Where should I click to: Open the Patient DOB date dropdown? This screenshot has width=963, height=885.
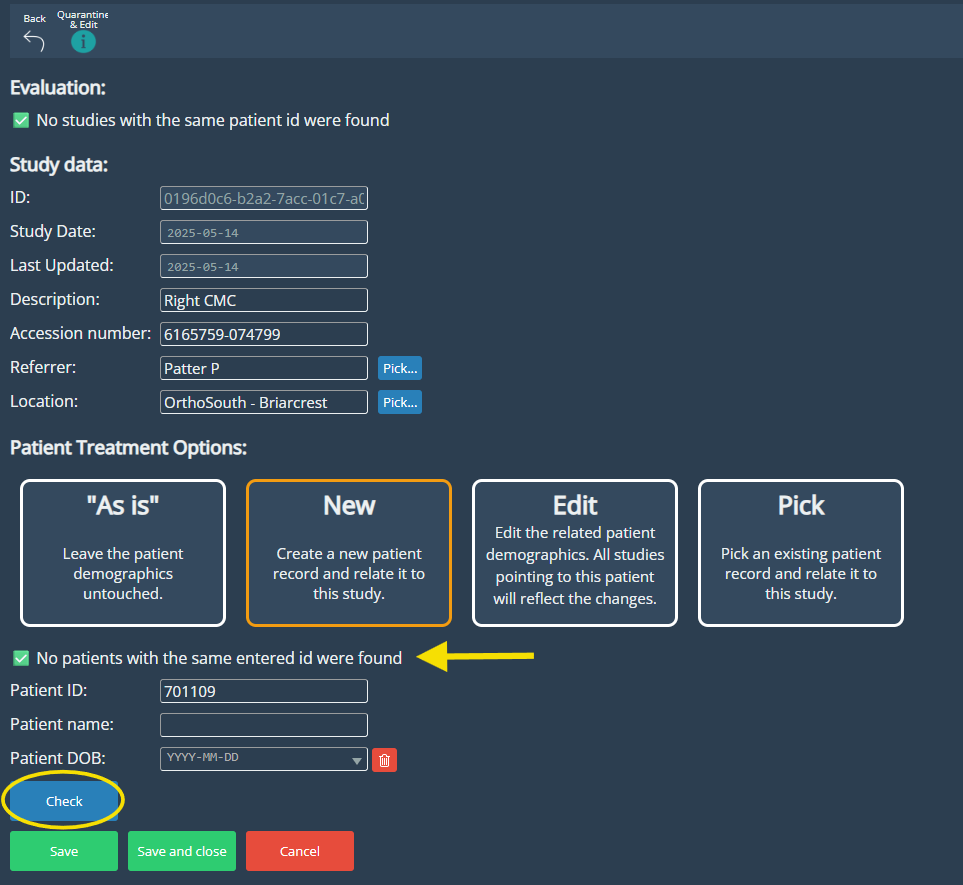(x=358, y=761)
